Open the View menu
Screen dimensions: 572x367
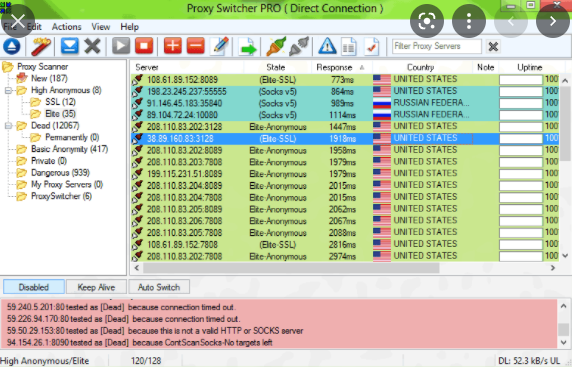(x=101, y=27)
